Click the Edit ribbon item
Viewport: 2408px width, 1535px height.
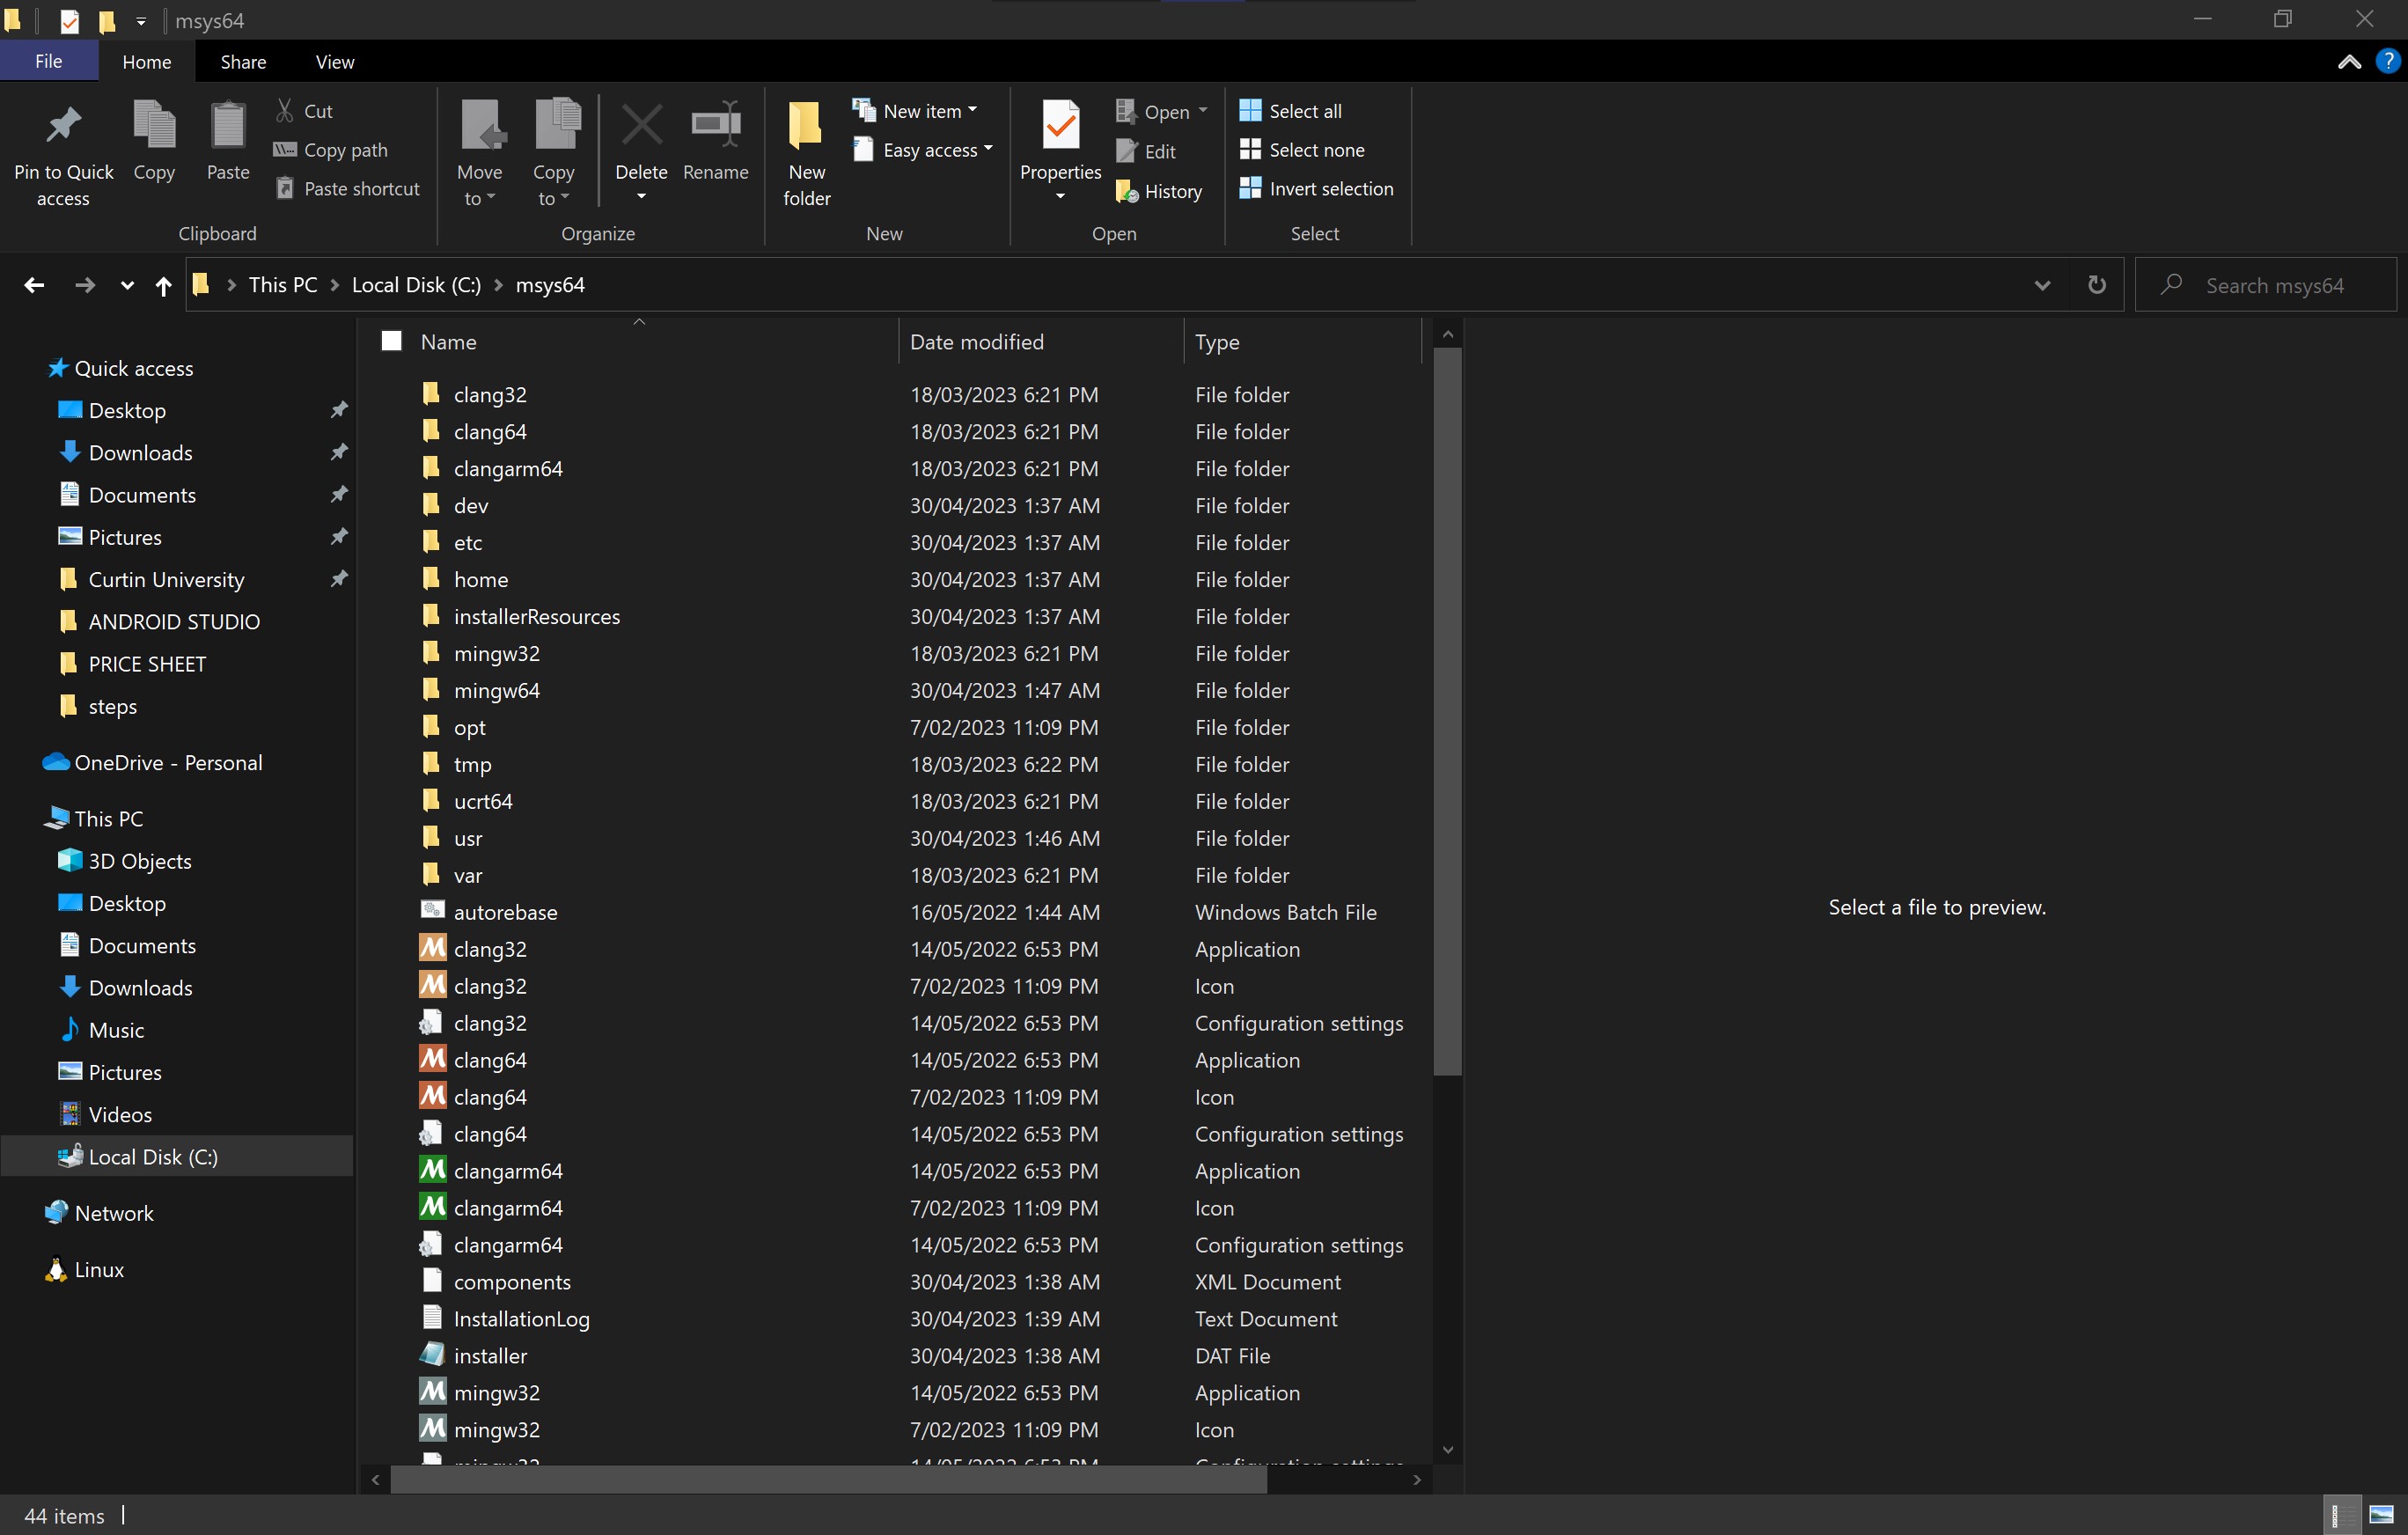click(1146, 151)
